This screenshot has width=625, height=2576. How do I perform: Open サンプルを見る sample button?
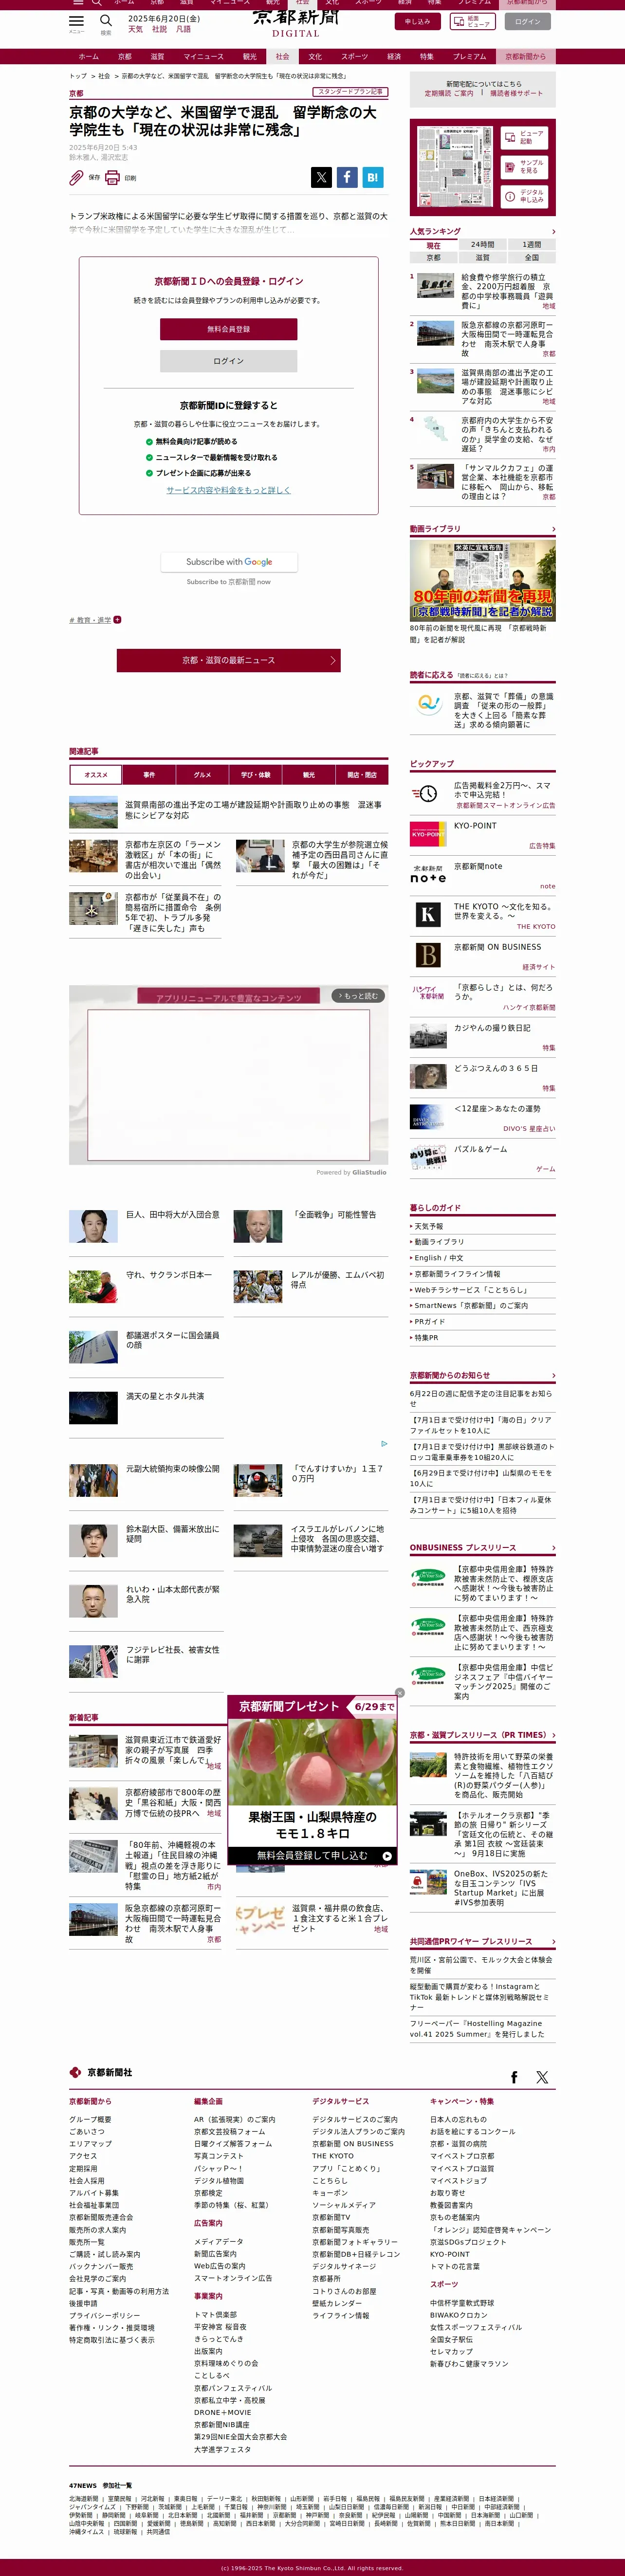[524, 166]
